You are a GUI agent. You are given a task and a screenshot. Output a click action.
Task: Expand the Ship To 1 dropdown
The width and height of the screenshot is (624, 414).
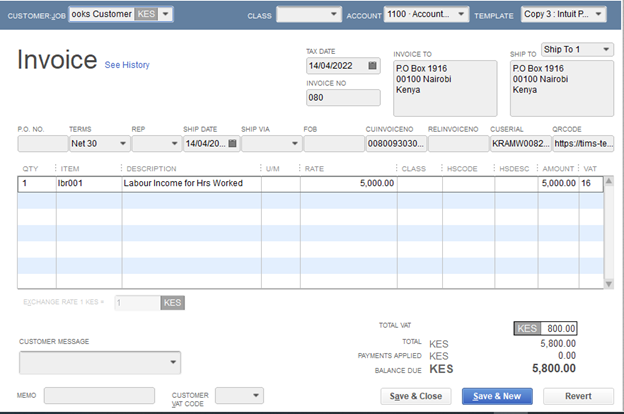606,49
